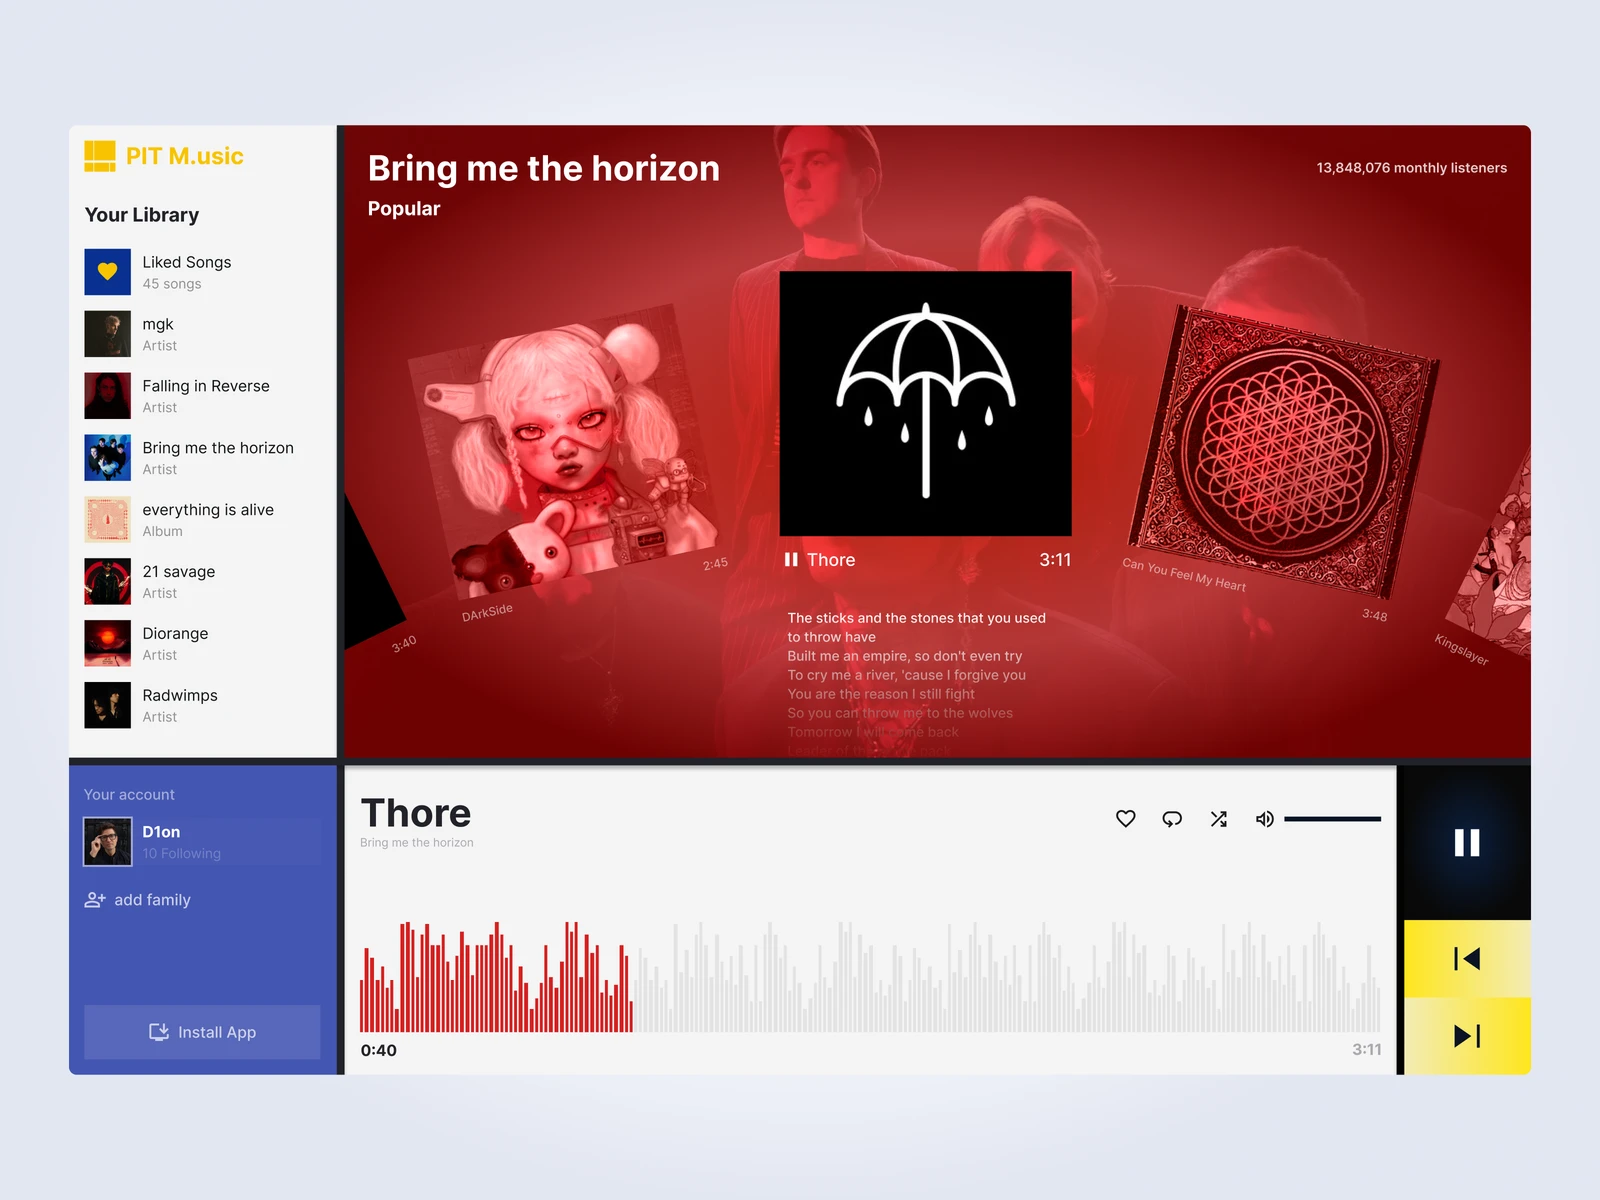This screenshot has height=1200, width=1600.
Task: Open the mgk artist entry
Action: (x=202, y=334)
